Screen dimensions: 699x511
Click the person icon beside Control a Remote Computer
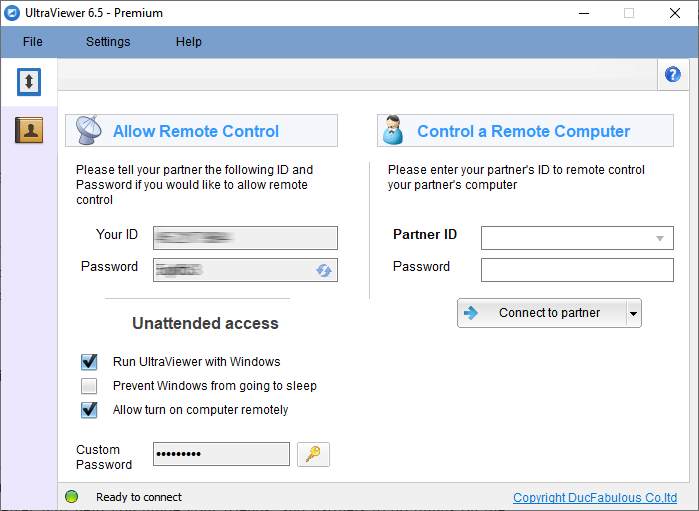[394, 131]
